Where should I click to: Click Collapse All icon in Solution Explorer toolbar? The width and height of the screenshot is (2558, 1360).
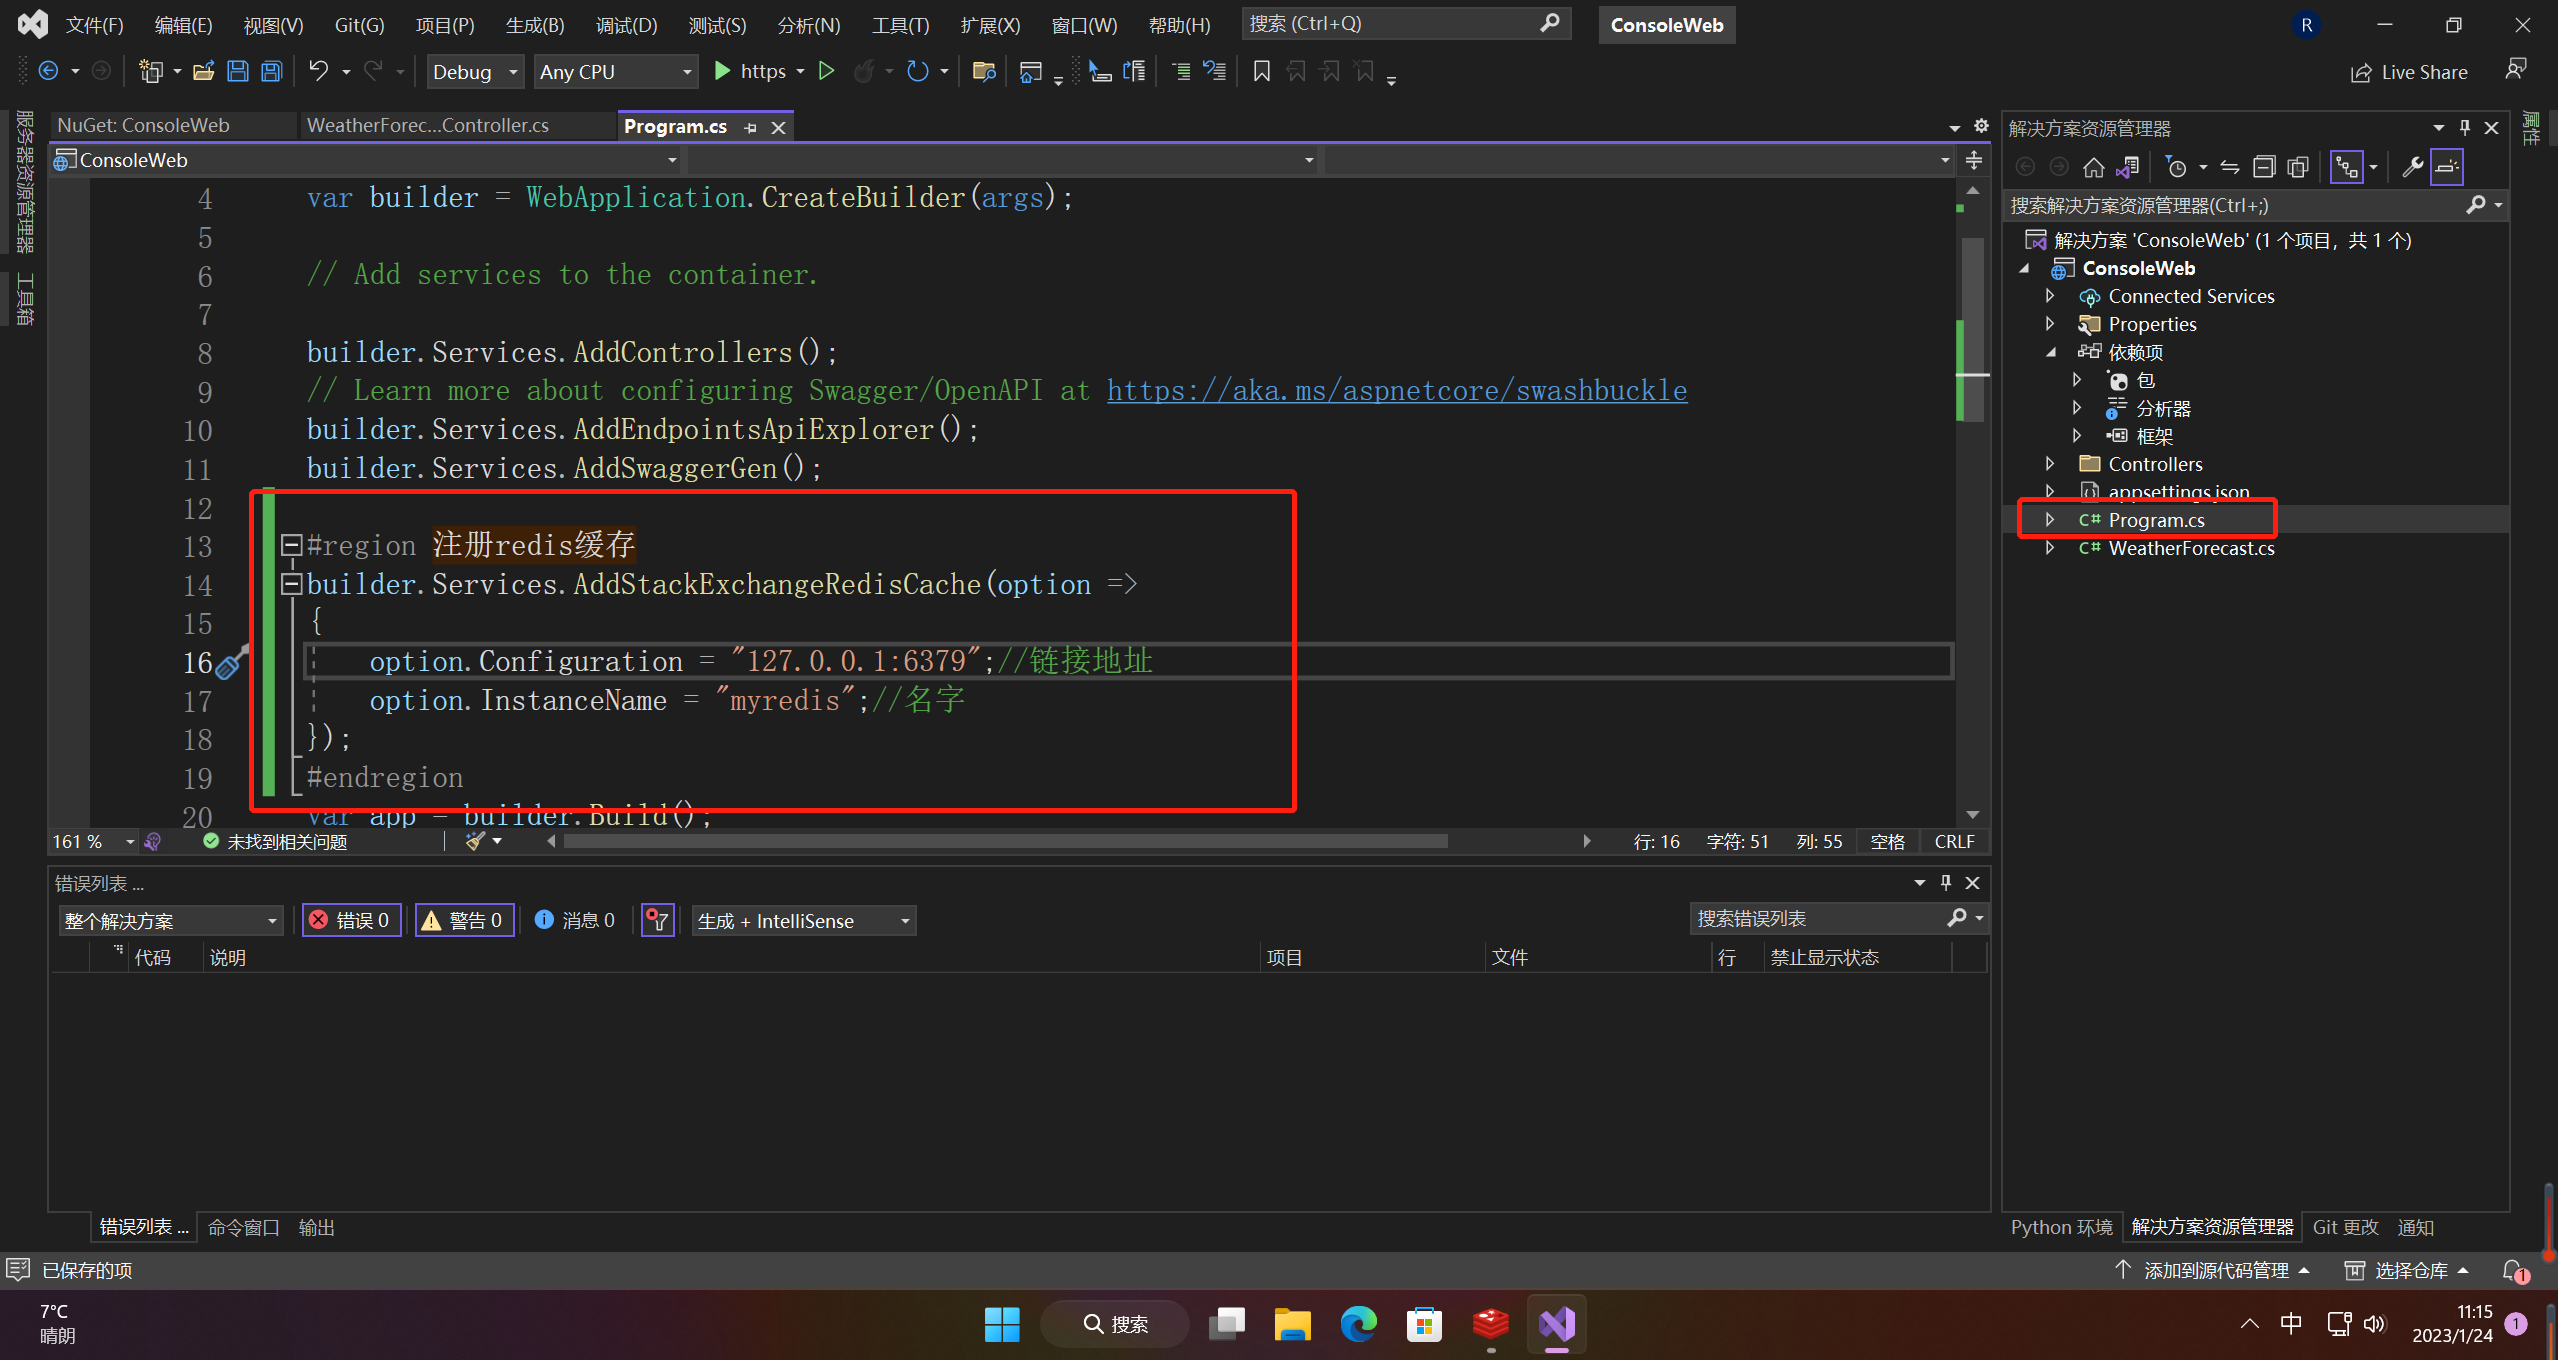point(2264,167)
